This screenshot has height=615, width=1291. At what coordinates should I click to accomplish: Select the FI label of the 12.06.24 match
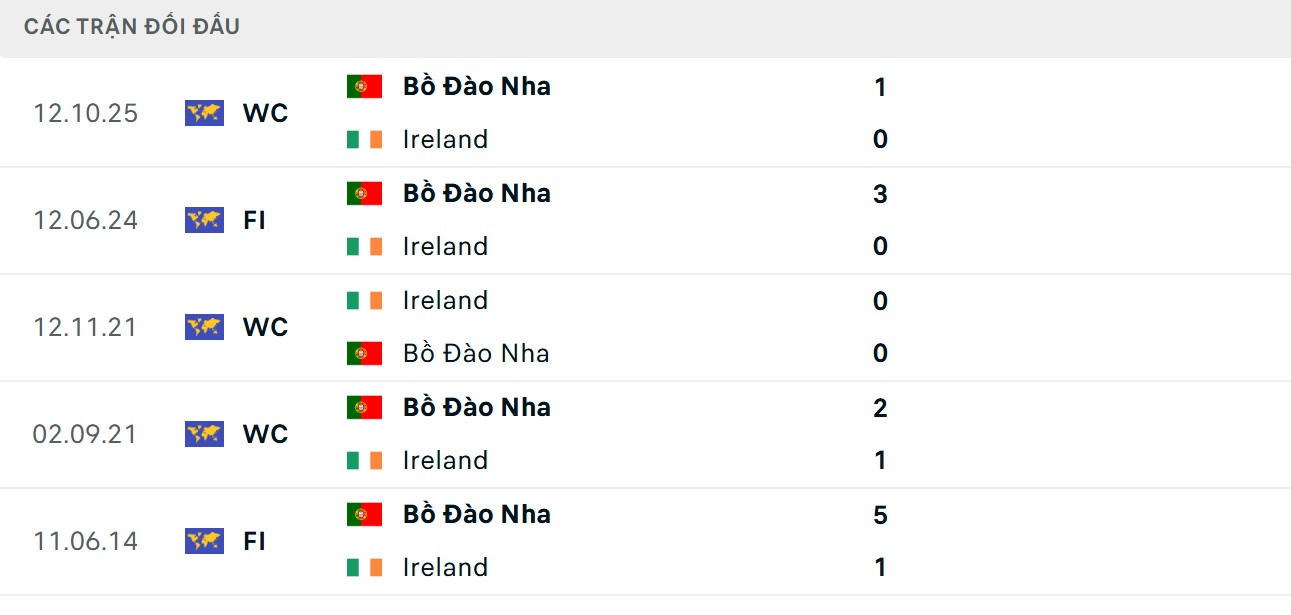click(254, 220)
